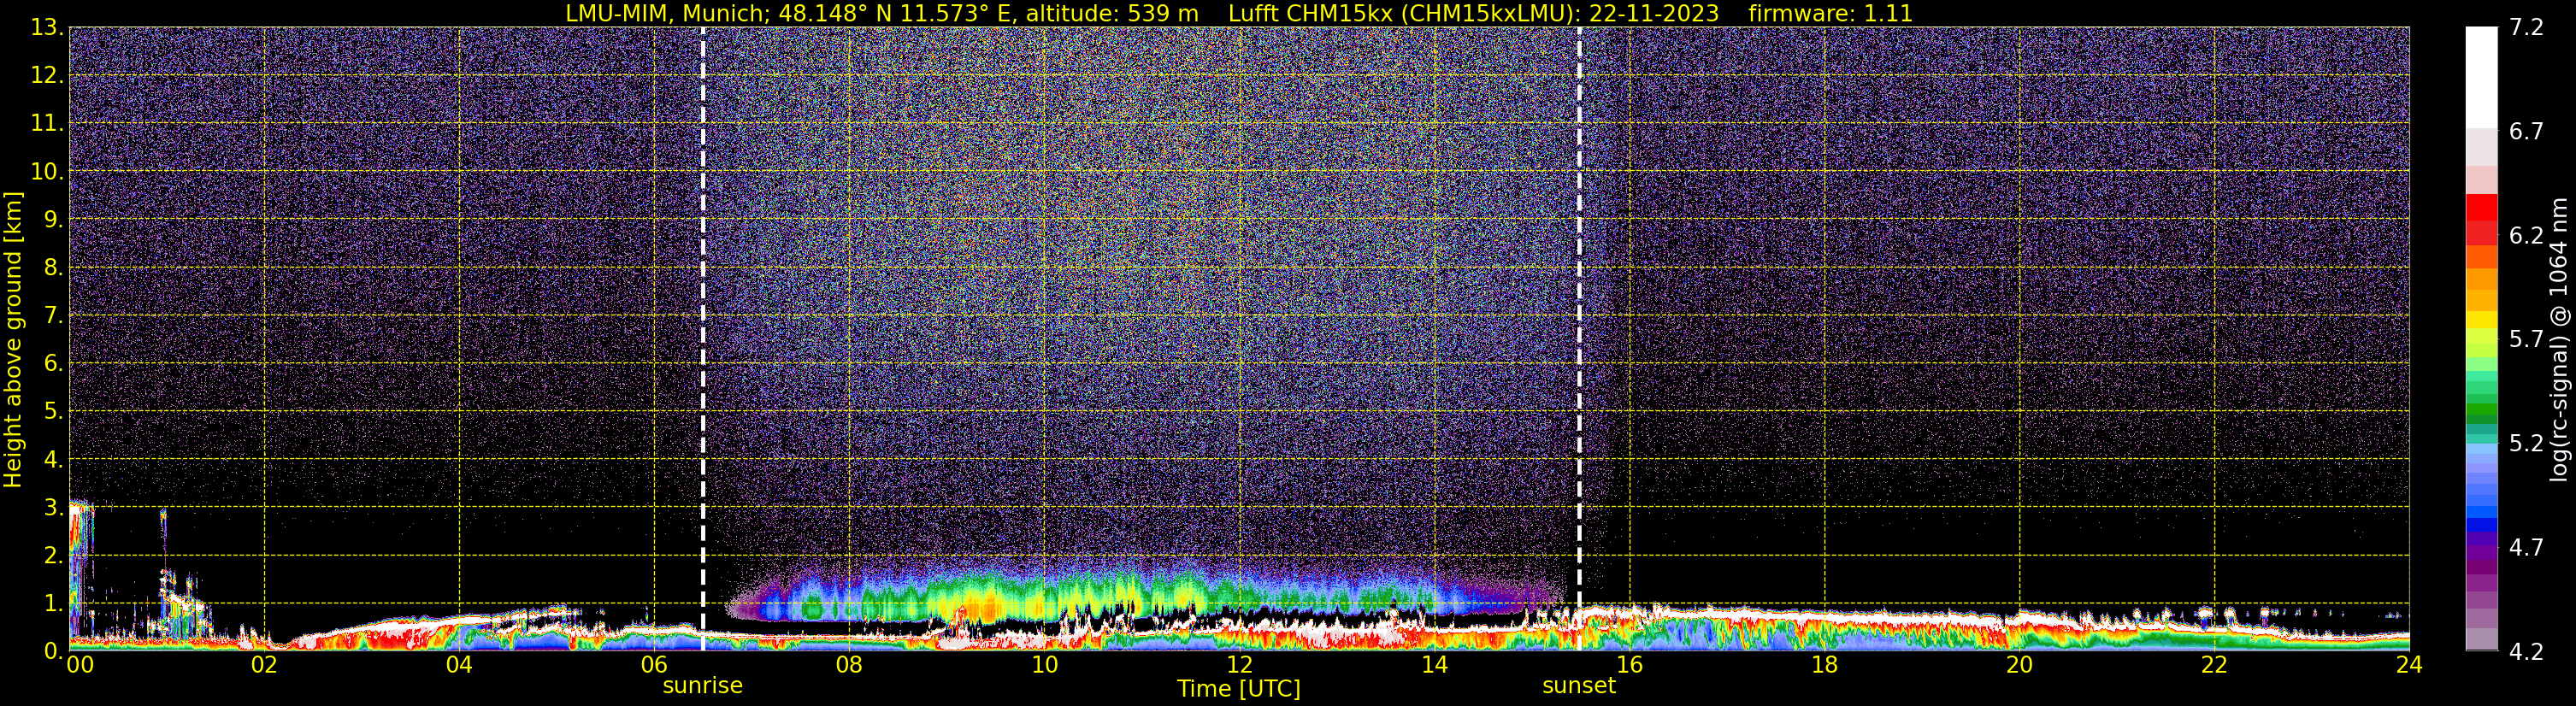Click the '2.' height axis tick label
Image resolution: width=2576 pixels, height=706 pixels.
(54, 555)
